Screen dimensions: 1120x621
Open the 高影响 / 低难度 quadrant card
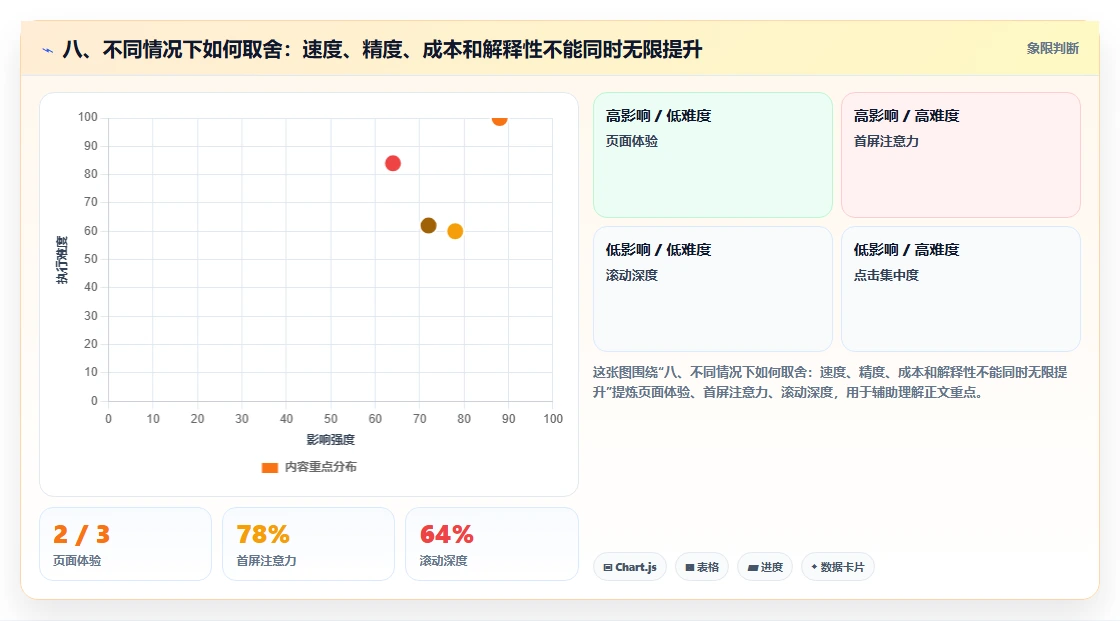(x=713, y=154)
